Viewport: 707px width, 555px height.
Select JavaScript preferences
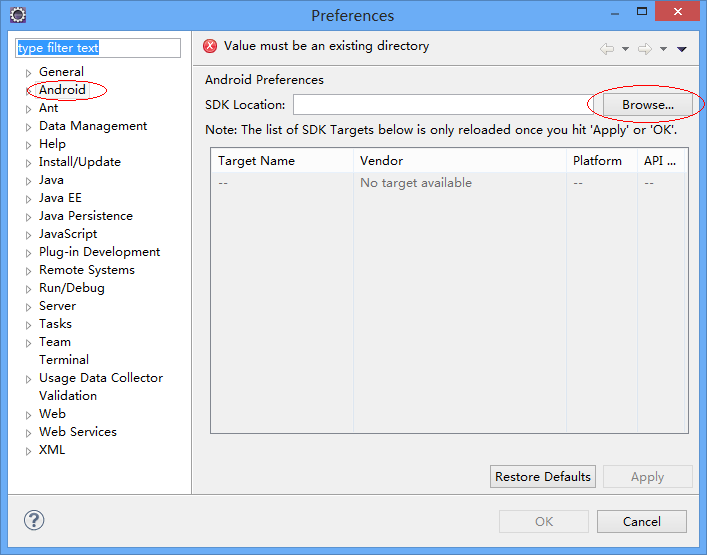point(68,234)
